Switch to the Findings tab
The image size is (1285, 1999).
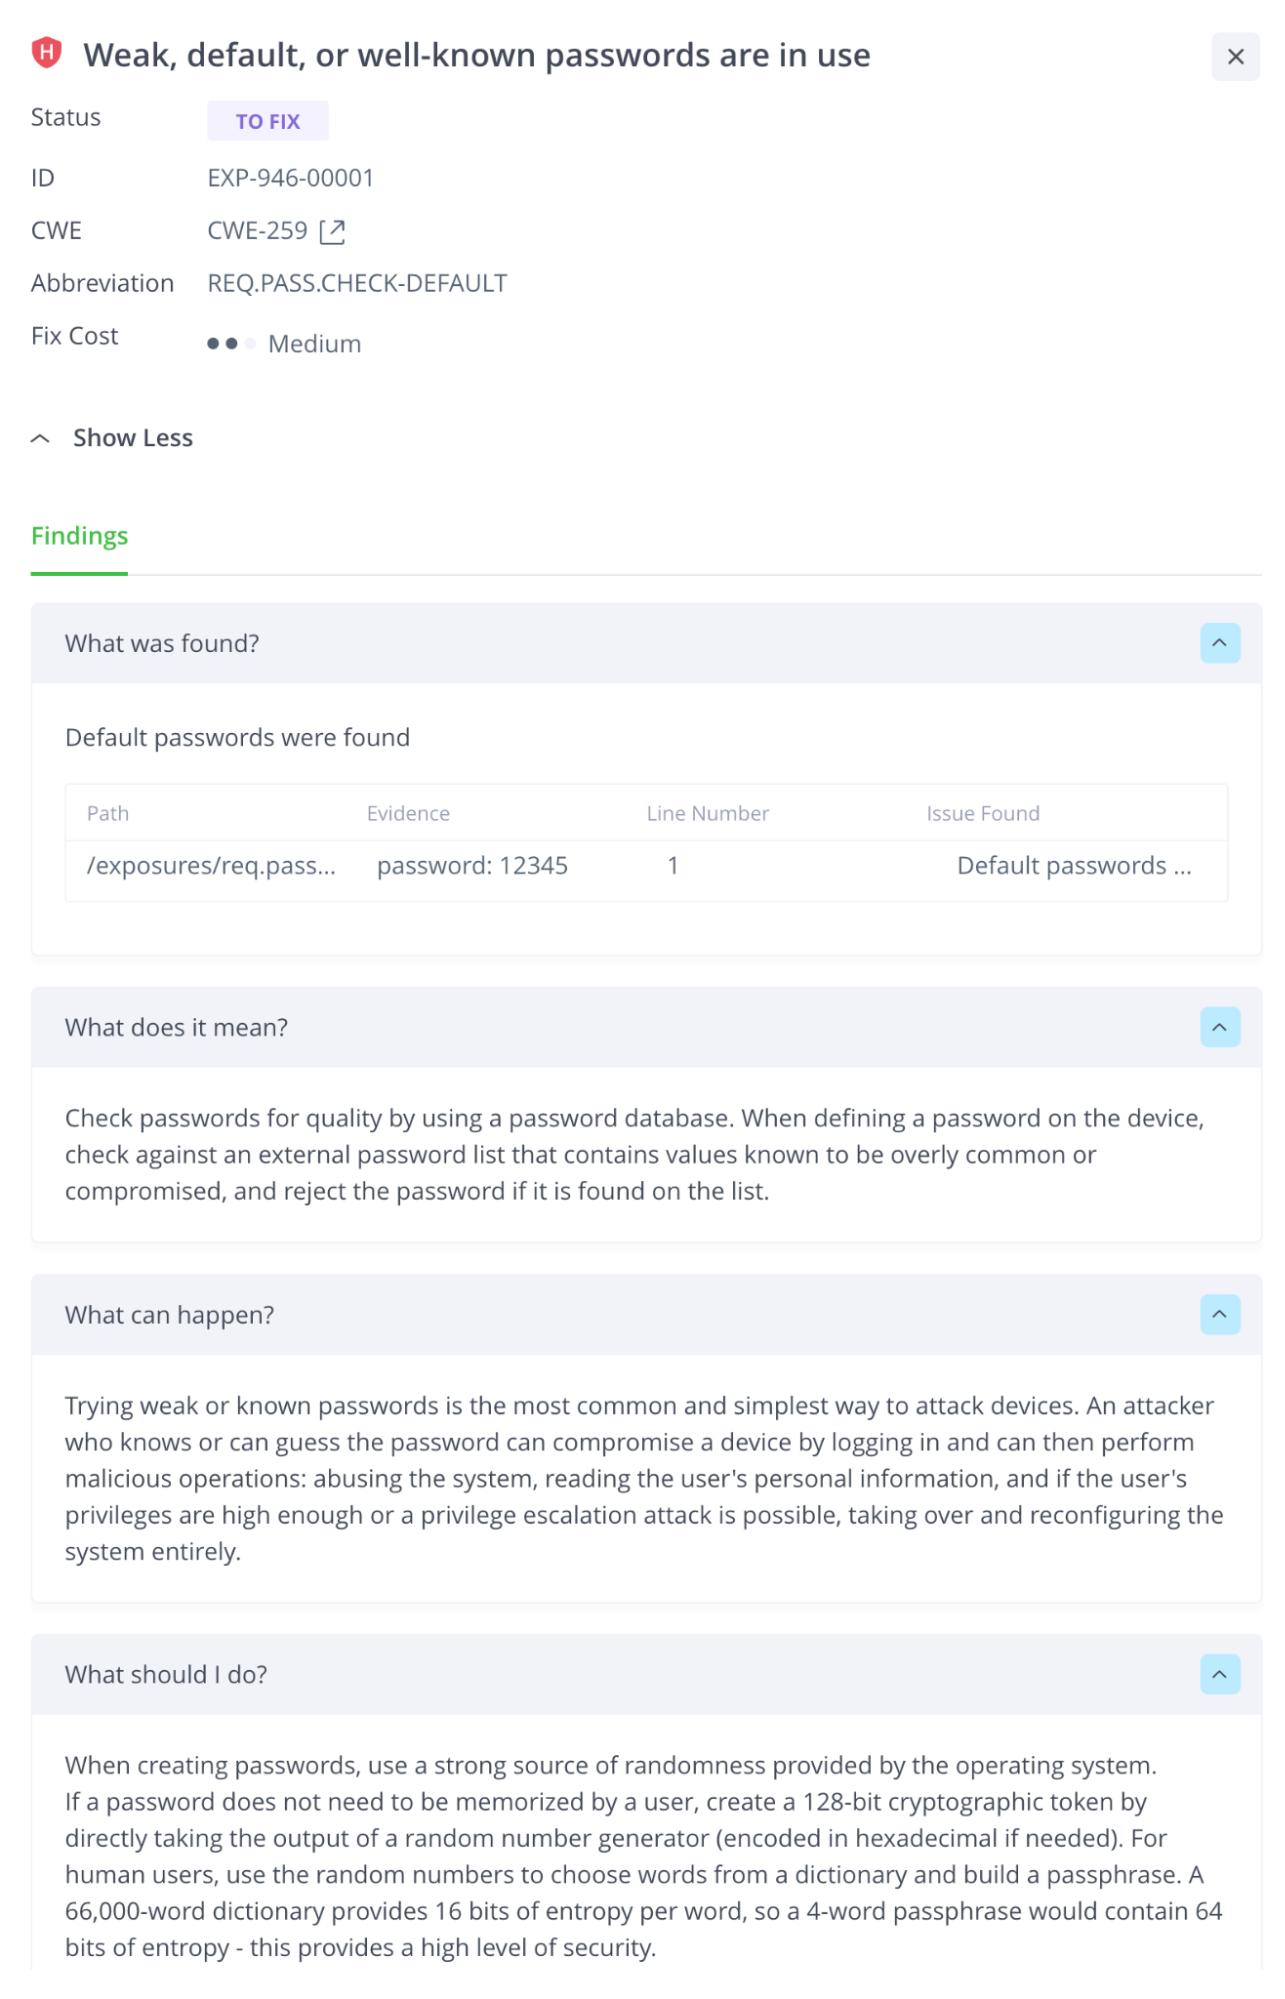(79, 536)
